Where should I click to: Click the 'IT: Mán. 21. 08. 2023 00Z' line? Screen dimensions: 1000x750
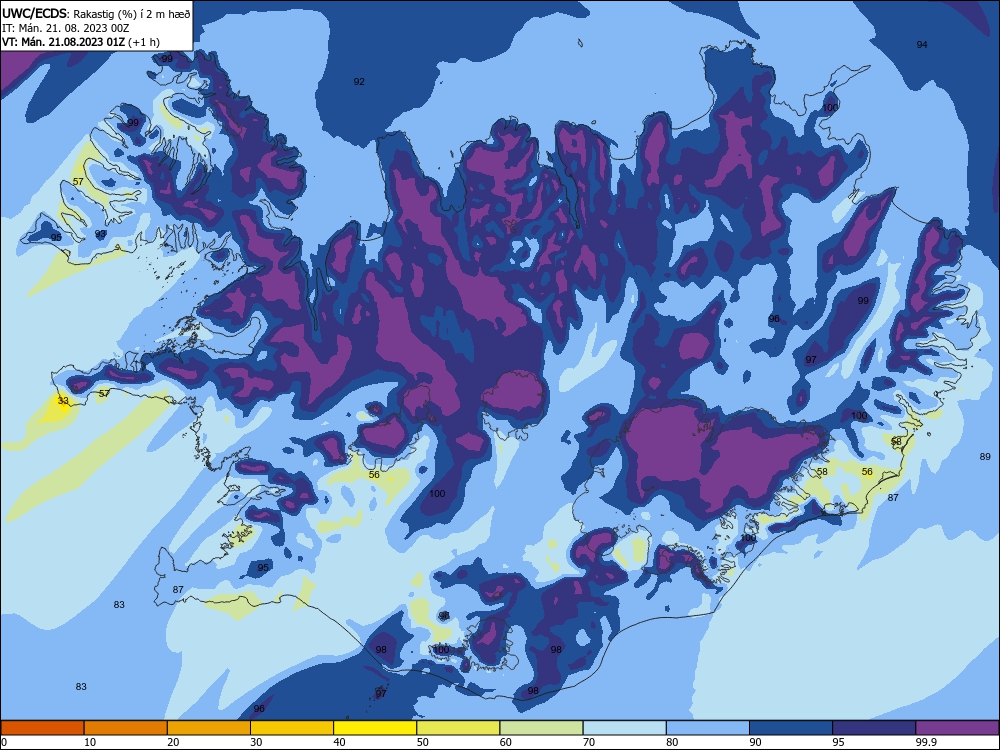[x=66, y=28]
